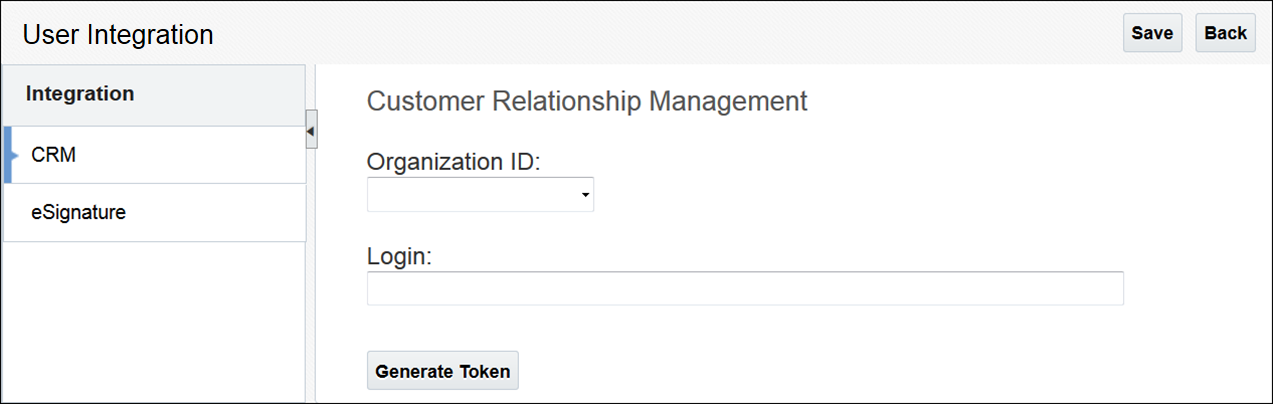Click empty sidebar area below eSignature
This screenshot has width=1273, height=404.
(x=150, y=320)
